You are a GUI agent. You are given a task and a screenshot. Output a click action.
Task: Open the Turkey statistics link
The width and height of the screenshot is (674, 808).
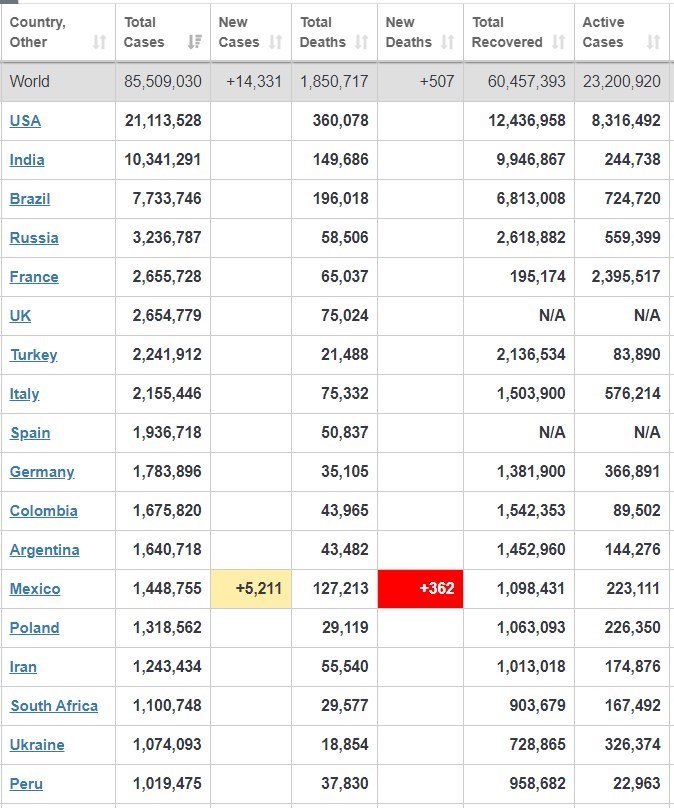34,355
